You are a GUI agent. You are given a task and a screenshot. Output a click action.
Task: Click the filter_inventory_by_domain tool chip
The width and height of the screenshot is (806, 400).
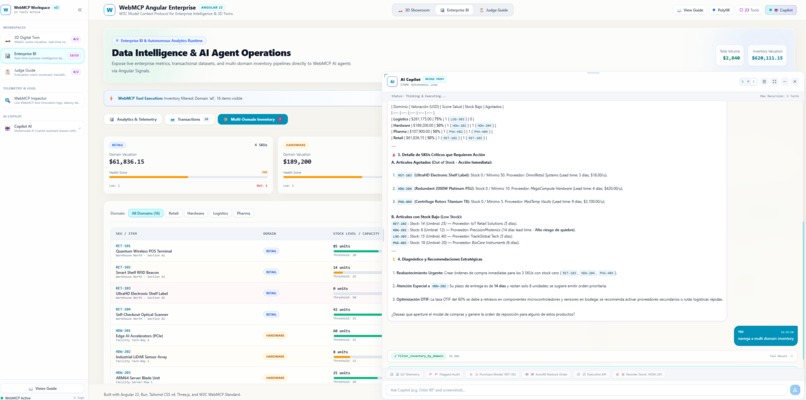pyautogui.click(x=419, y=356)
